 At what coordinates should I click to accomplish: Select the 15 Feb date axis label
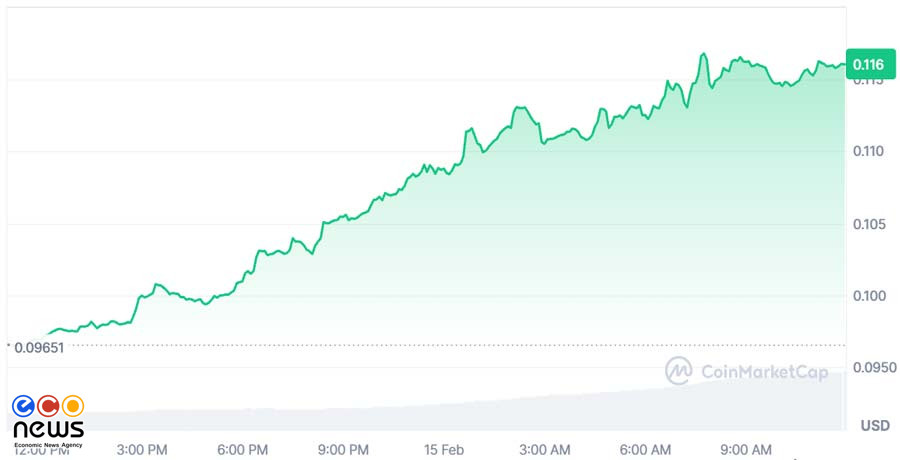(445, 448)
